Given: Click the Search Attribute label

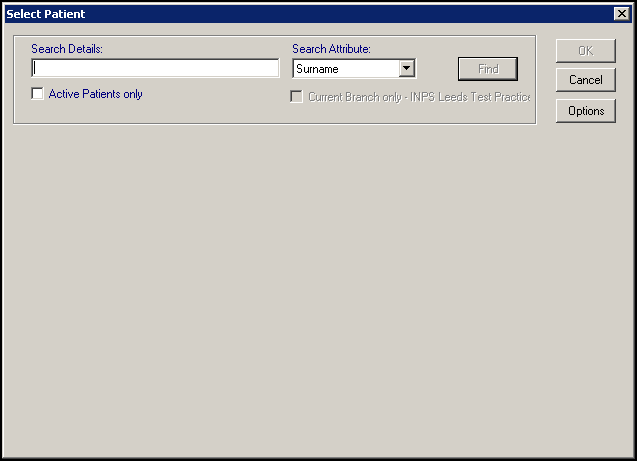Looking at the screenshot, I should [331, 49].
